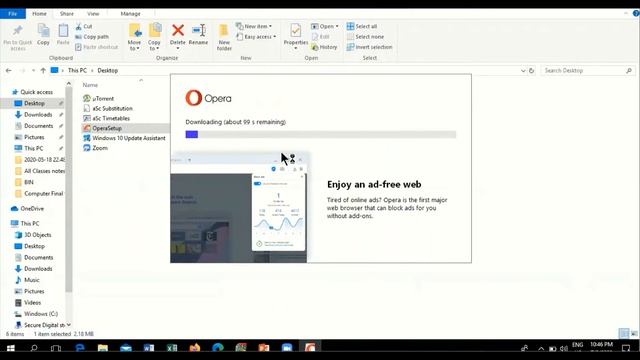Open Task View from the taskbar
Viewport: 640px width, 360px height.
point(56,348)
